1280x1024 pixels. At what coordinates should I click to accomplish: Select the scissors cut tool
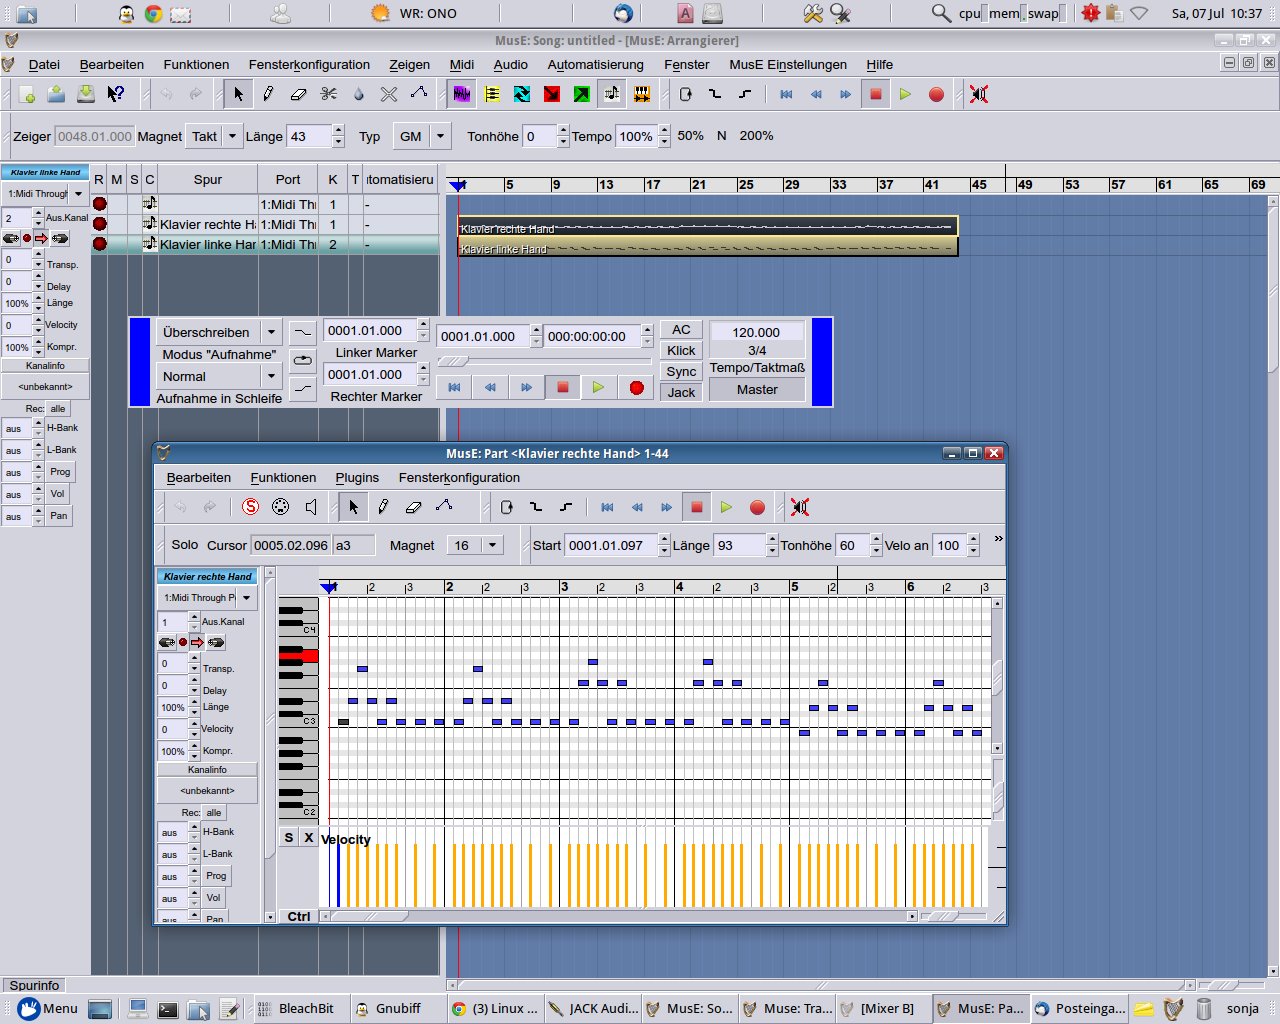coord(329,94)
